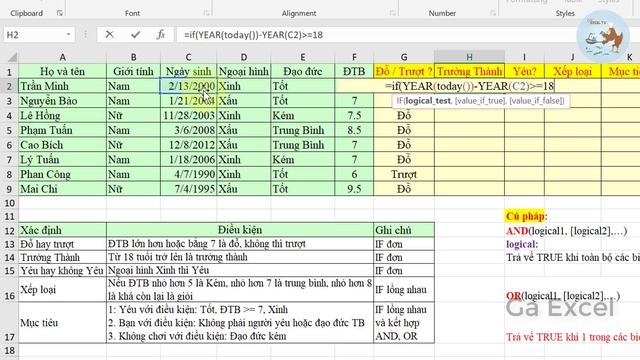
Task: Select birthdate cell 11/28/2003
Action: (x=188, y=116)
